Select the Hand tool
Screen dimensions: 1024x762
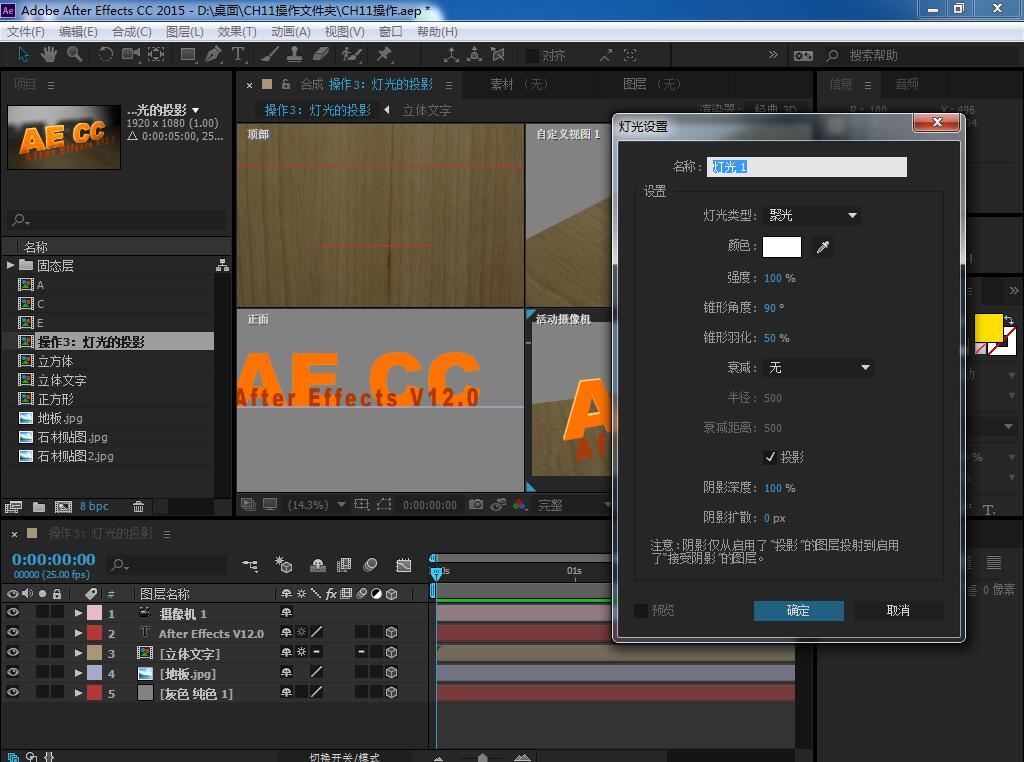49,55
